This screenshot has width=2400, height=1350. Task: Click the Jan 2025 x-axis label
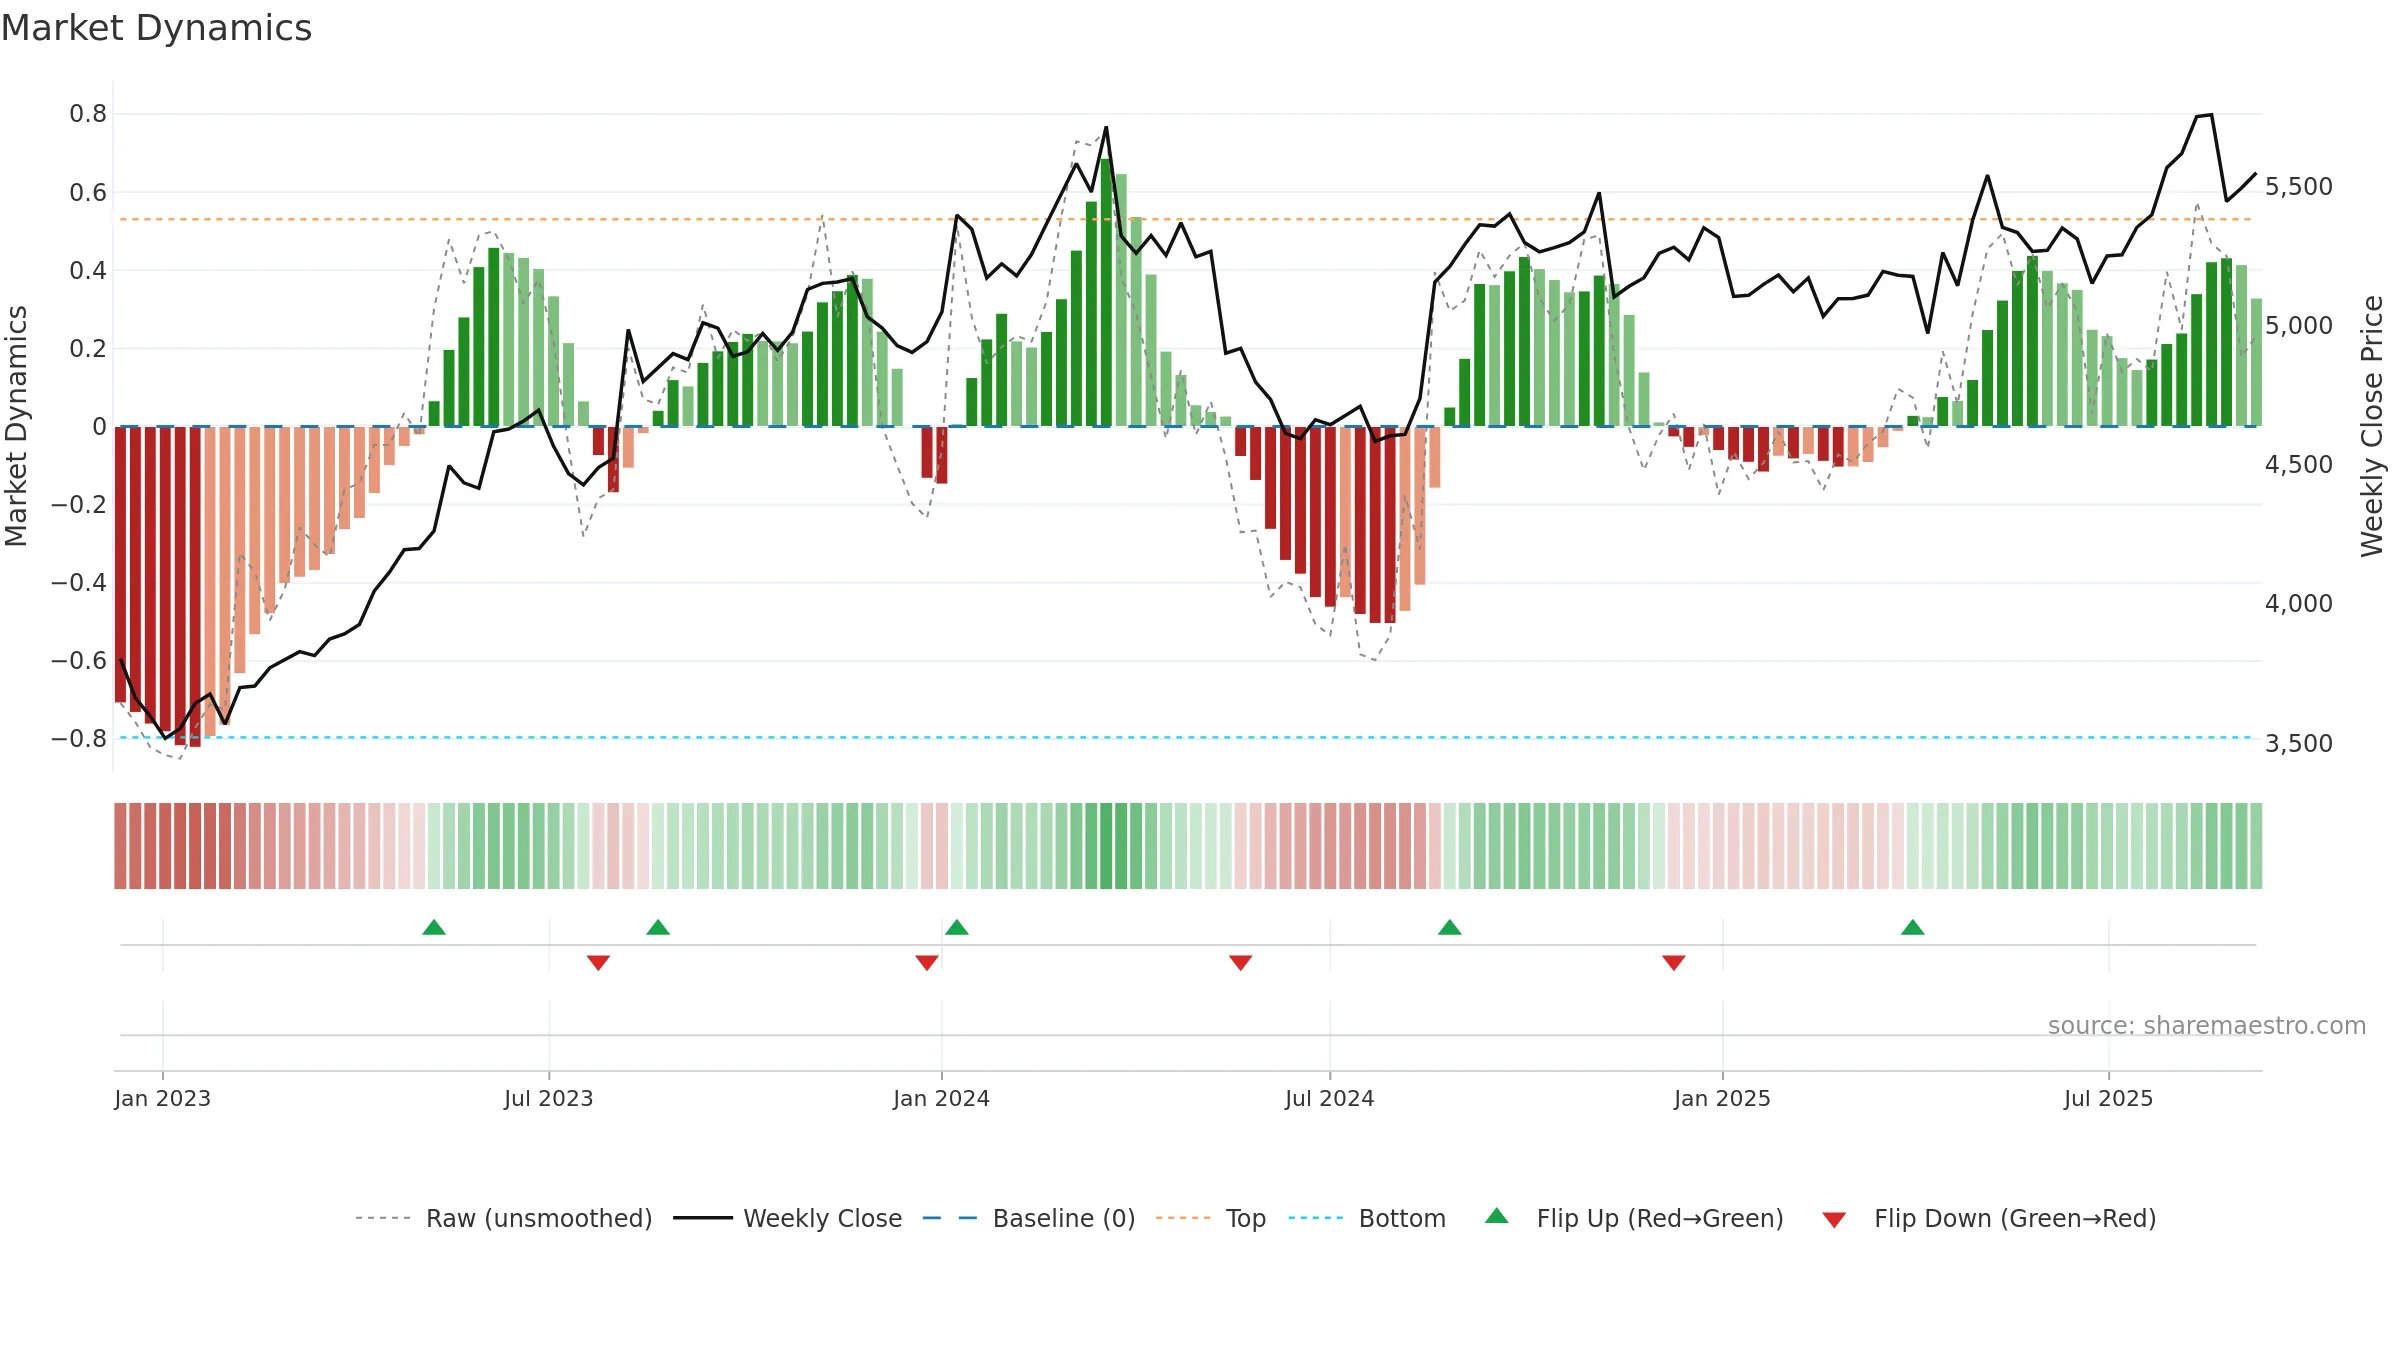[x=1722, y=1098]
